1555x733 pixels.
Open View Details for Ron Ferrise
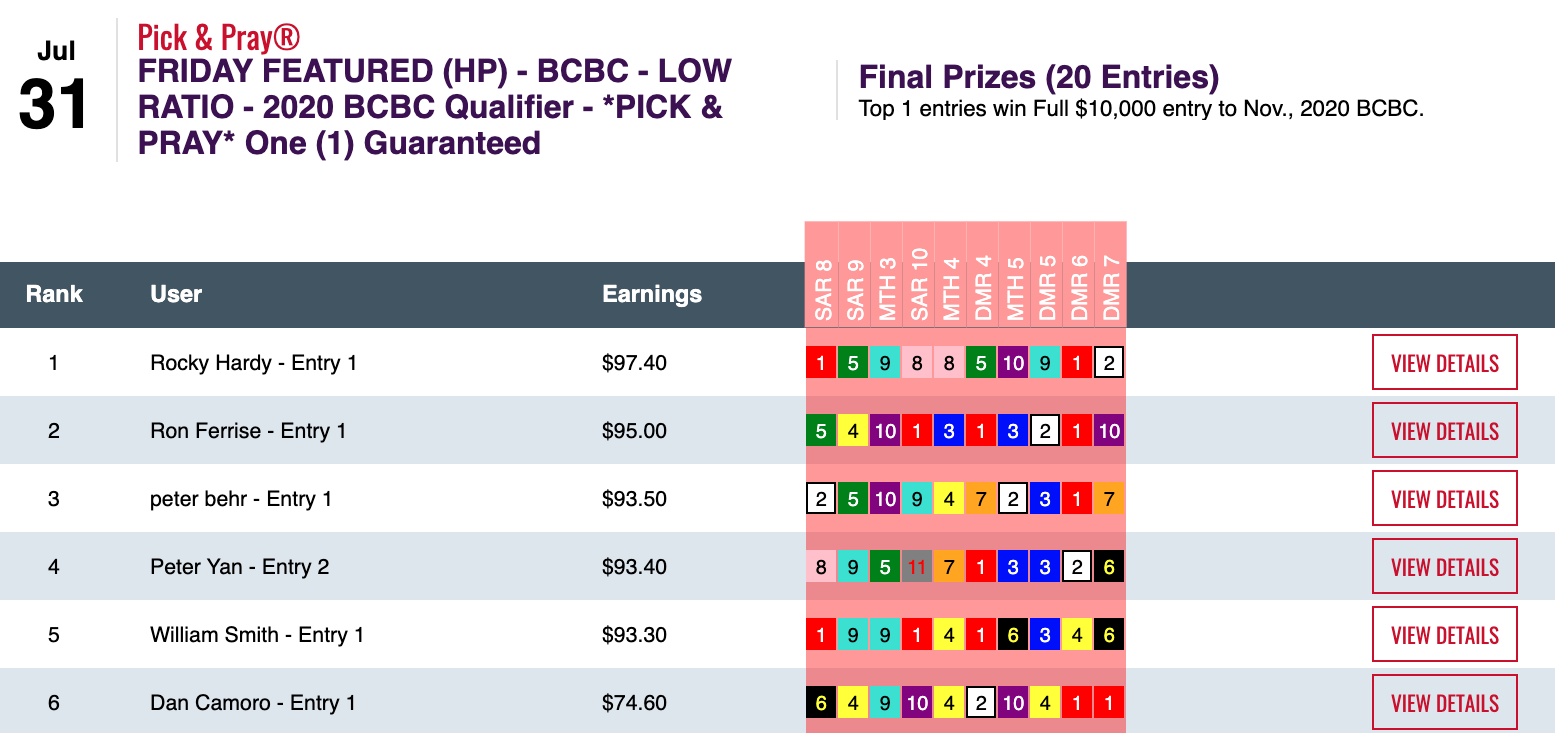point(1444,431)
